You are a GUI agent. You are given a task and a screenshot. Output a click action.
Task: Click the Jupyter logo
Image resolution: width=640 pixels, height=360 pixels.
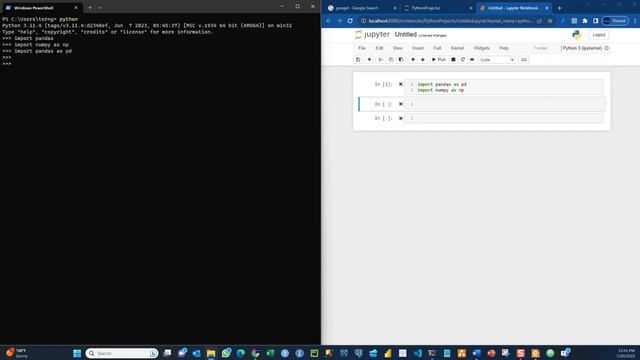point(372,35)
